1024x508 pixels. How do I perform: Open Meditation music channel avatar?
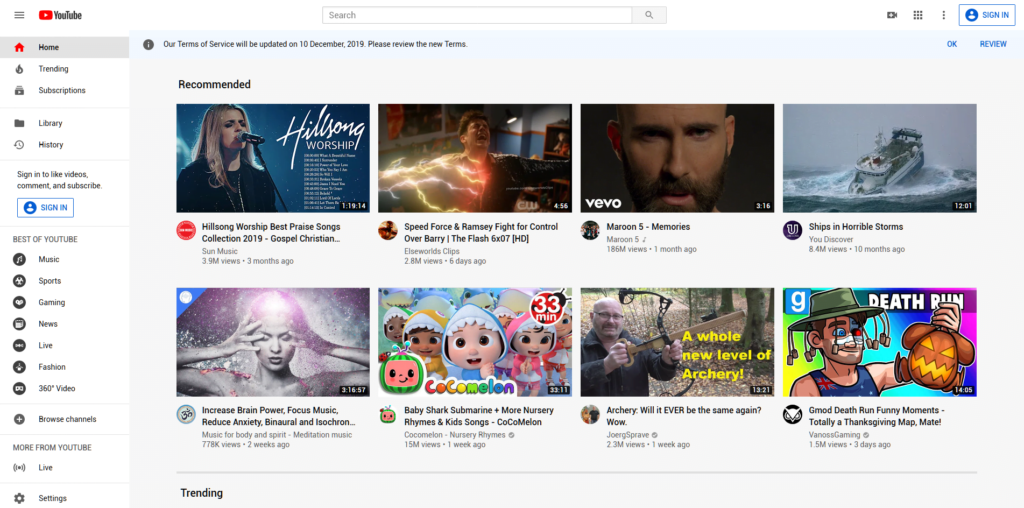tap(186, 415)
